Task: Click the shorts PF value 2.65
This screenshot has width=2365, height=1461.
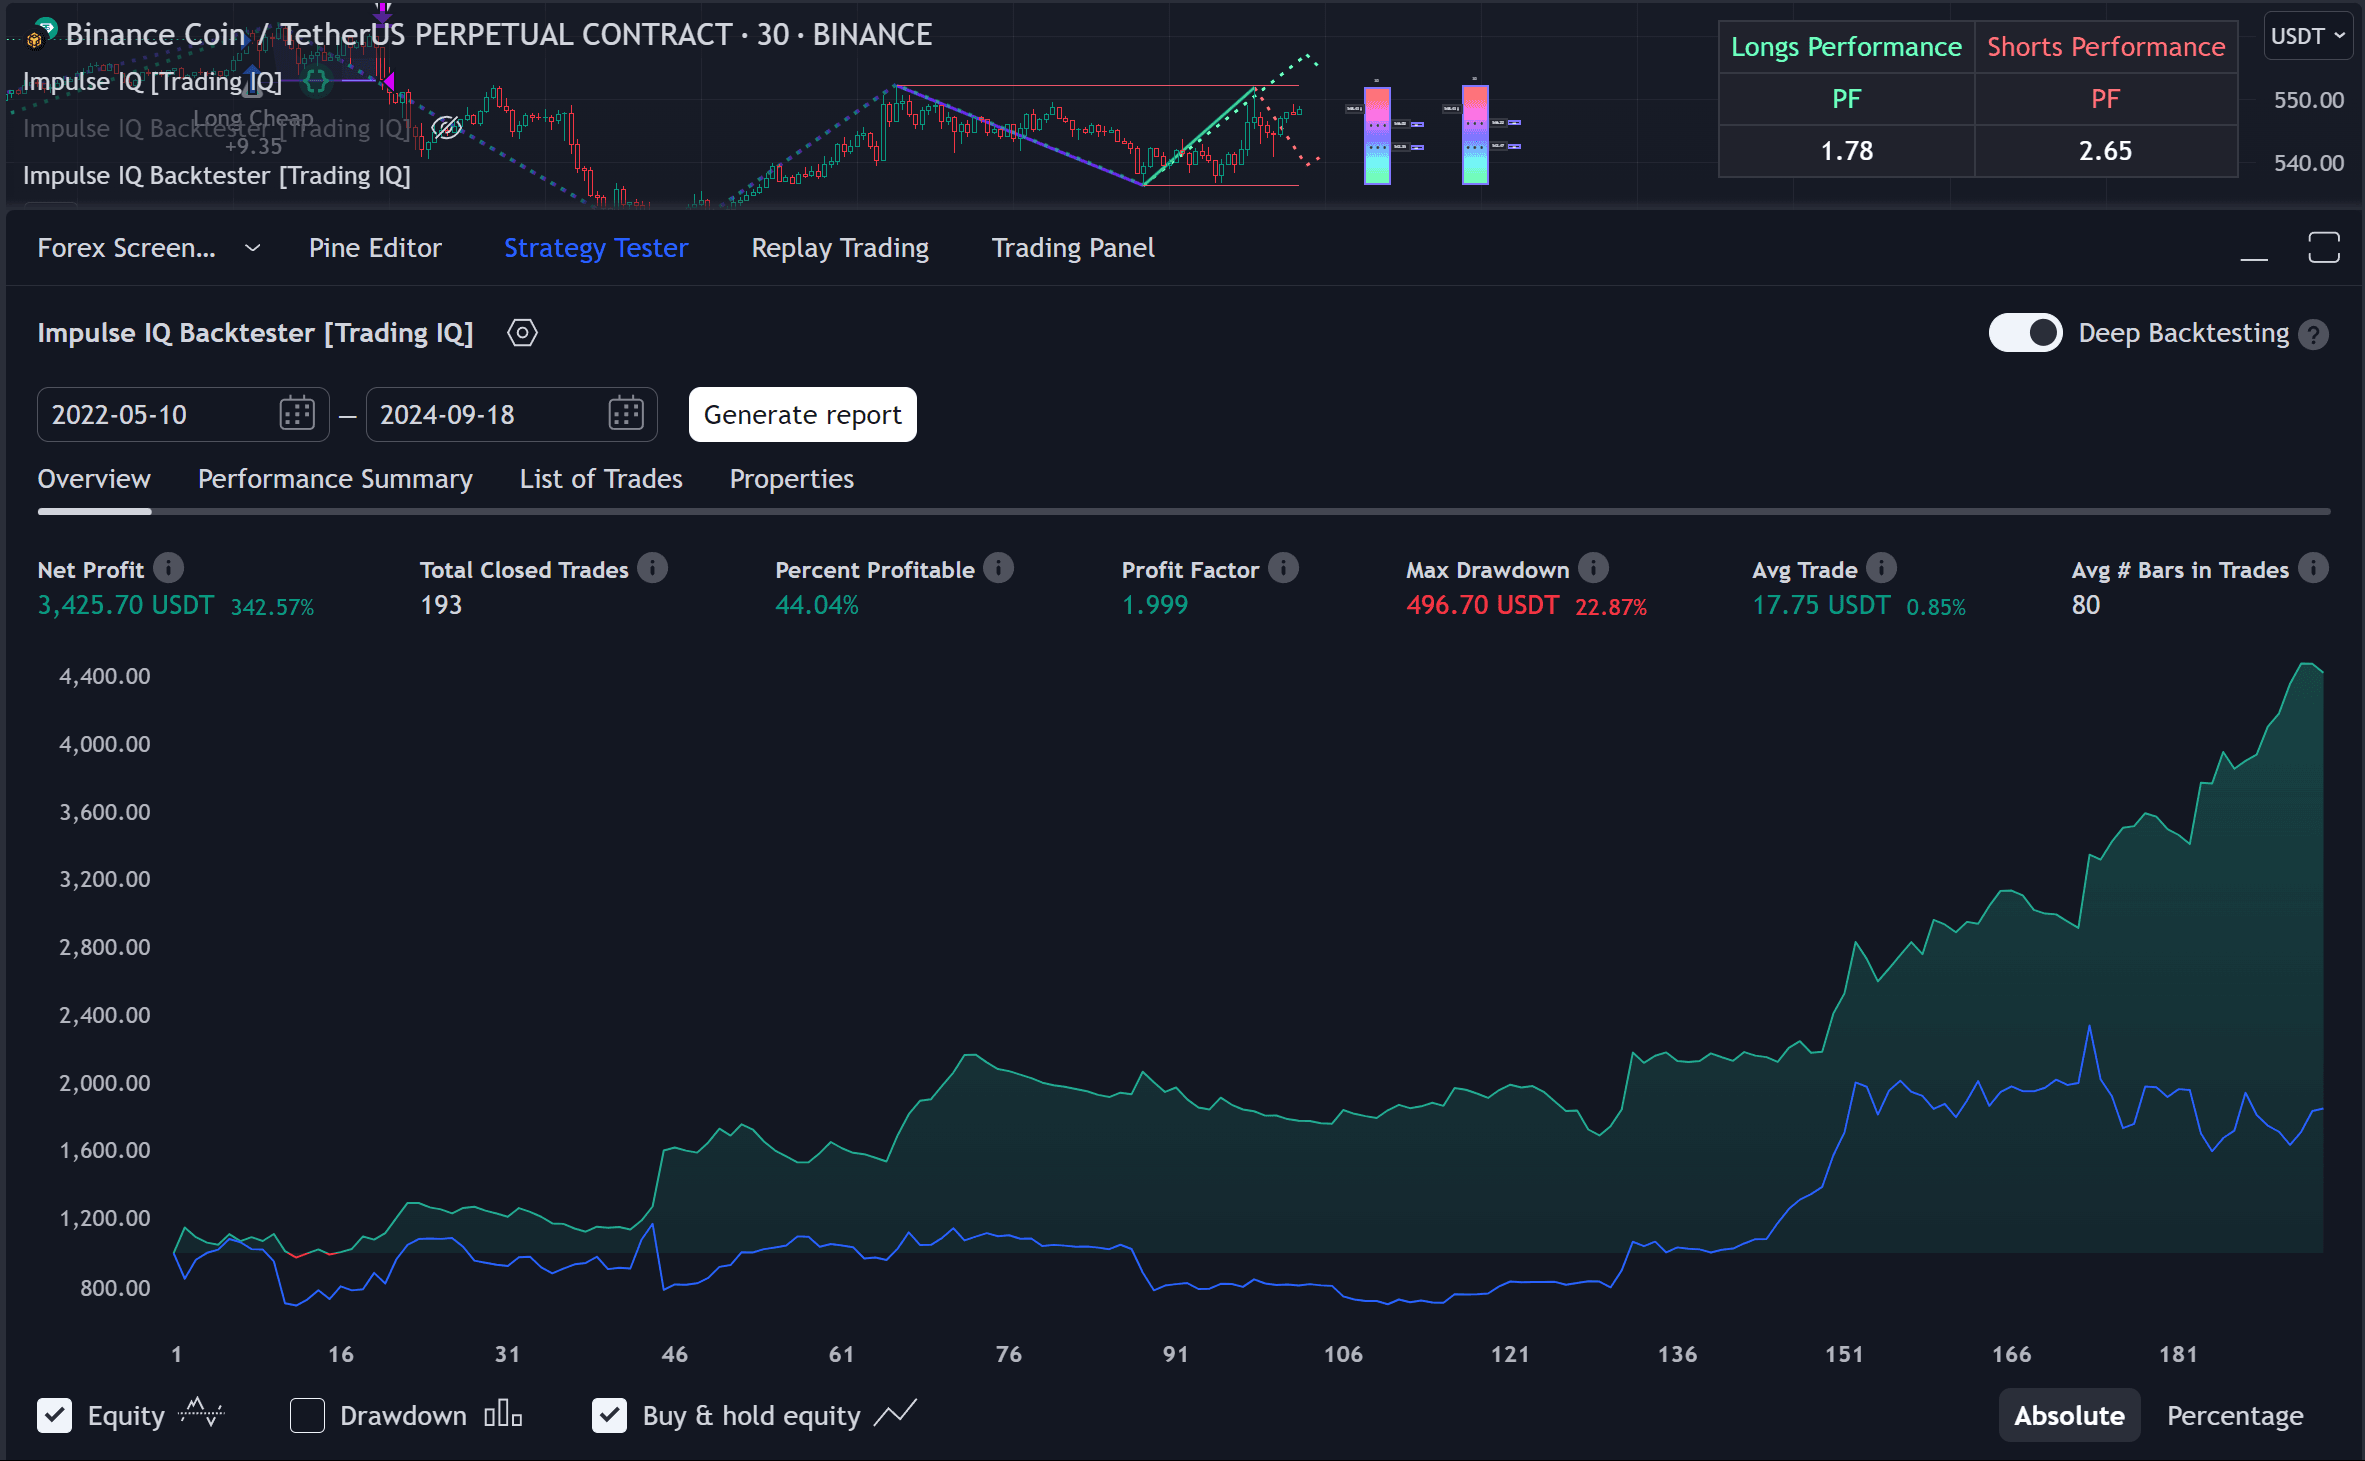Action: (2105, 151)
